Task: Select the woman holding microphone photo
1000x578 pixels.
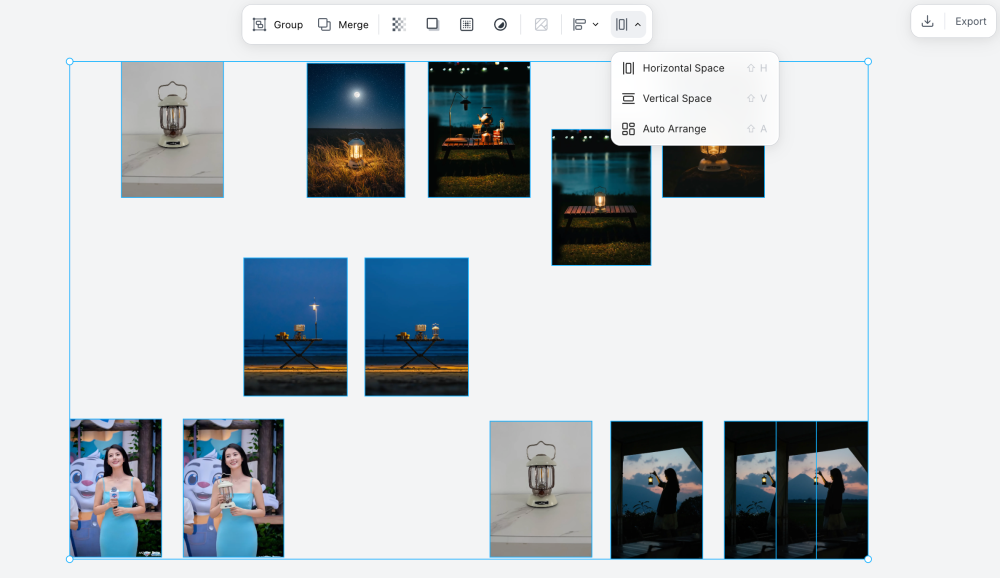Action: pyautogui.click(x=115, y=488)
